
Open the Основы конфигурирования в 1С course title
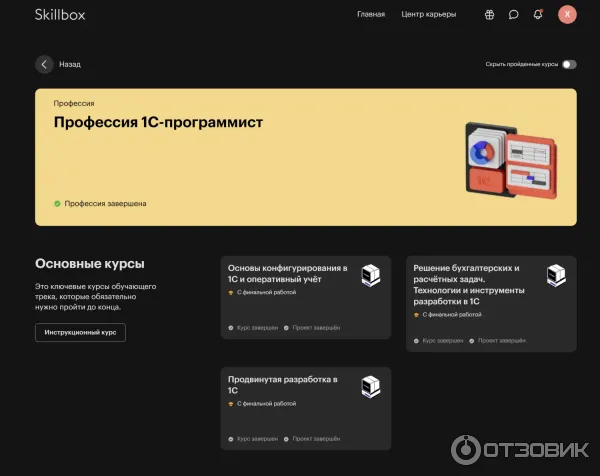click(x=288, y=274)
